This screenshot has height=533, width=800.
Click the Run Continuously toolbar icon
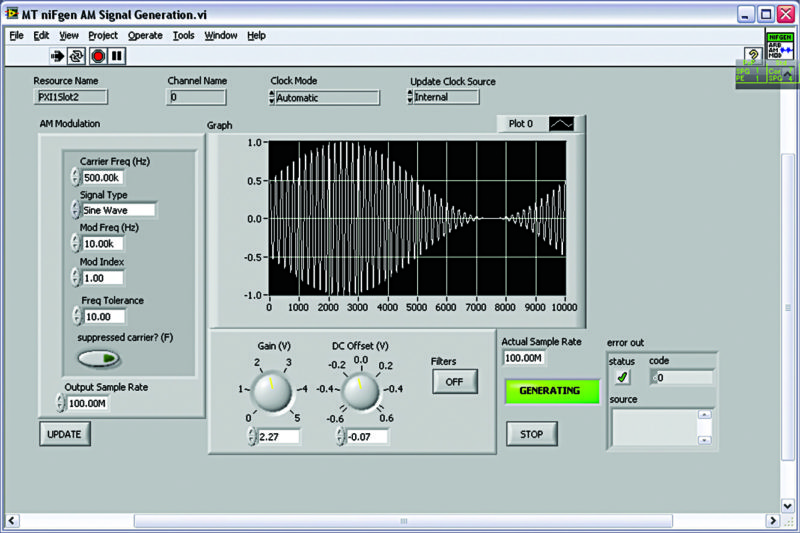77,55
